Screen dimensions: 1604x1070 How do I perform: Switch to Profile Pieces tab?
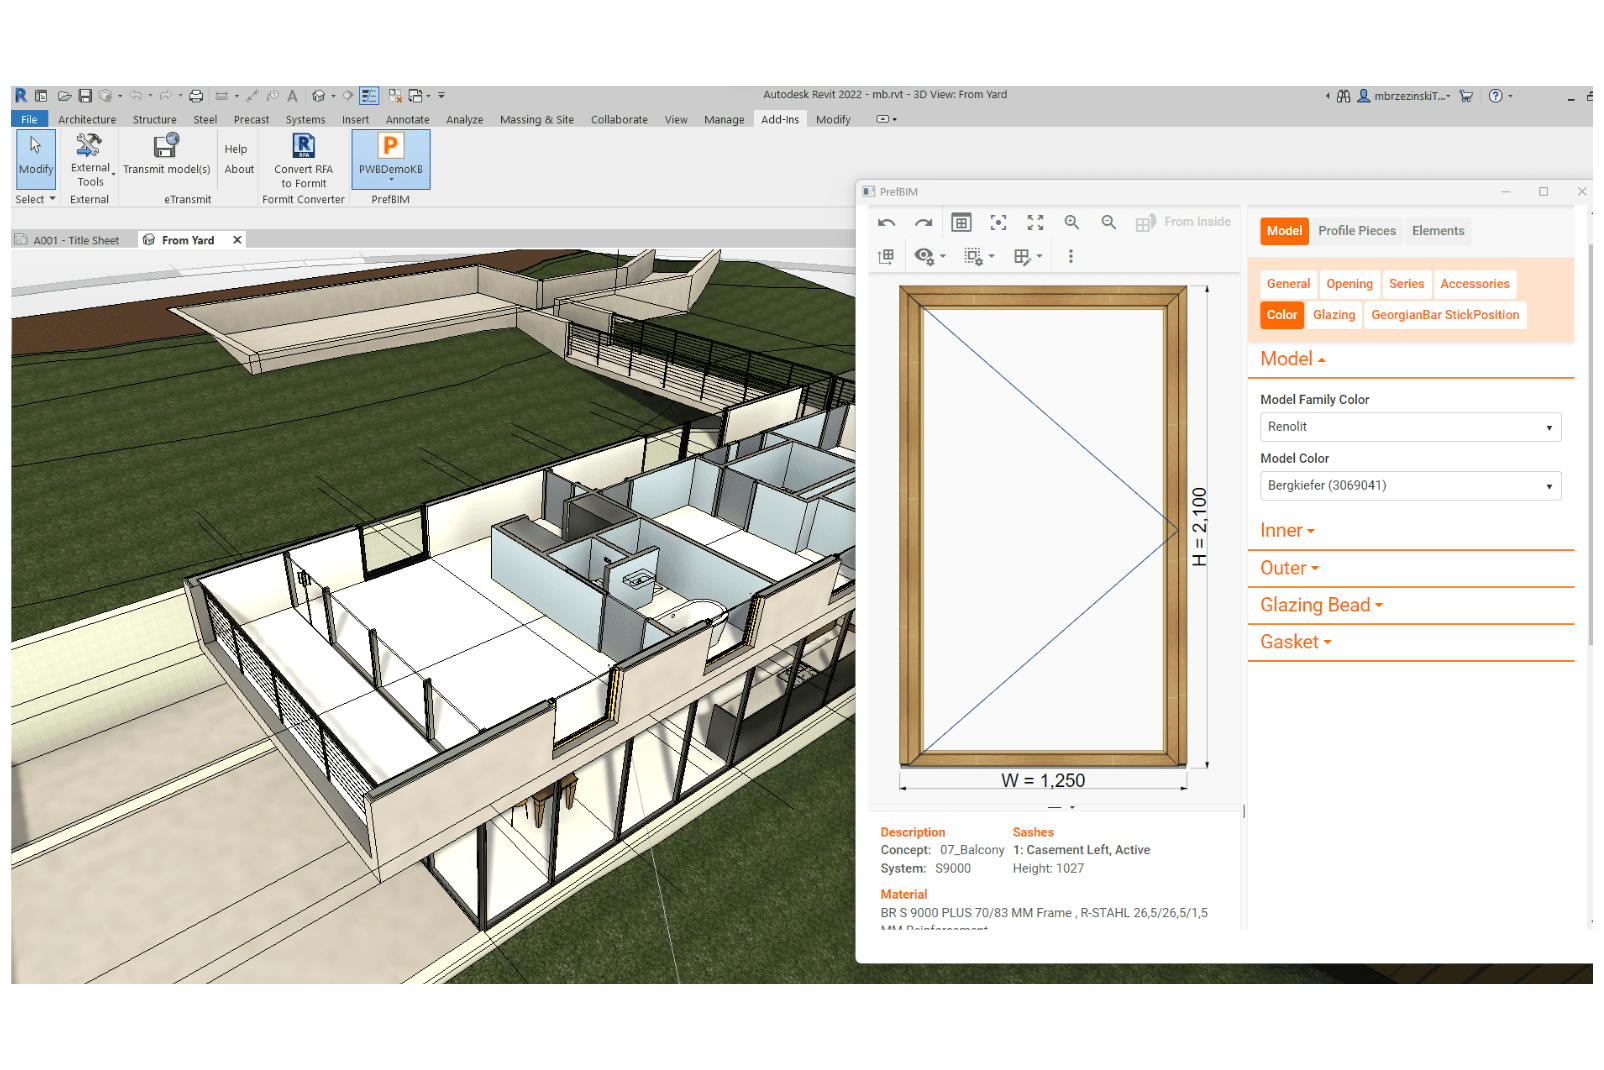(x=1356, y=231)
